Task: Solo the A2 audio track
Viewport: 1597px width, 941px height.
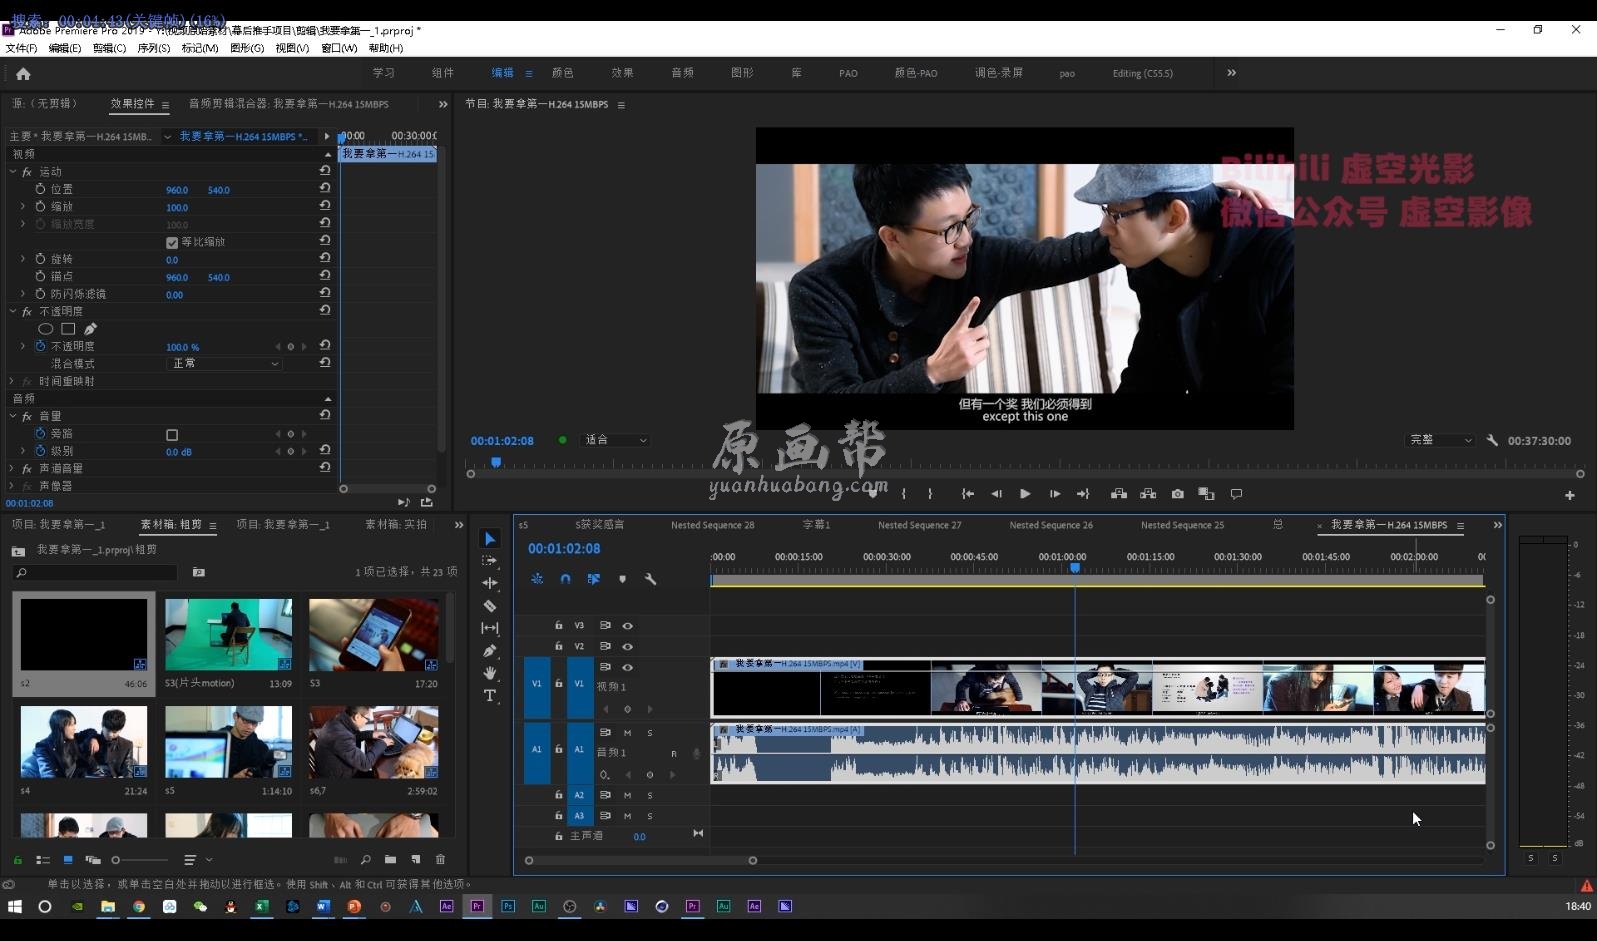Action: pyautogui.click(x=650, y=796)
